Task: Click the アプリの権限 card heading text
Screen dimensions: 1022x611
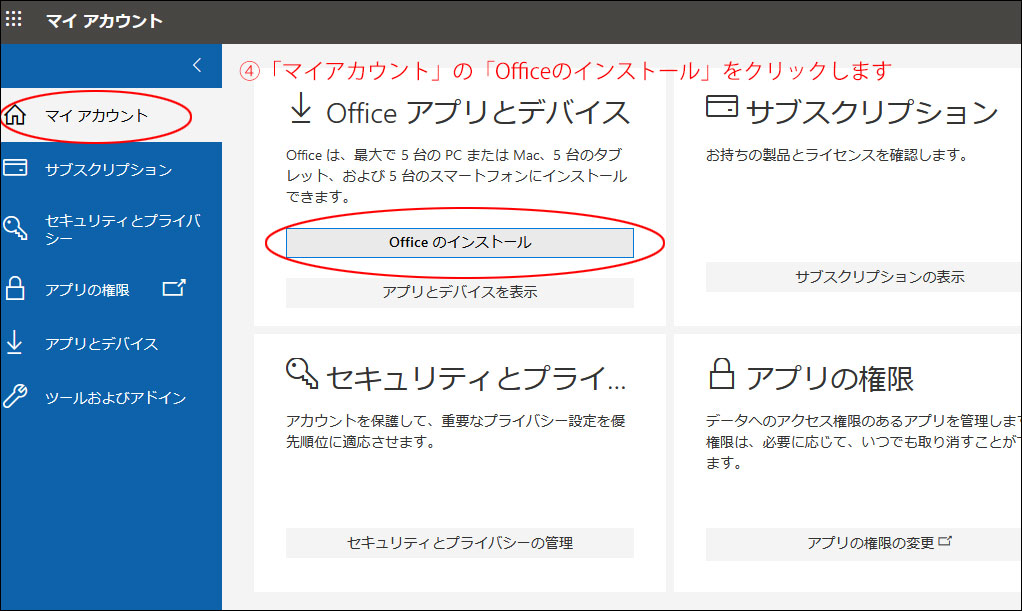Action: (830, 378)
